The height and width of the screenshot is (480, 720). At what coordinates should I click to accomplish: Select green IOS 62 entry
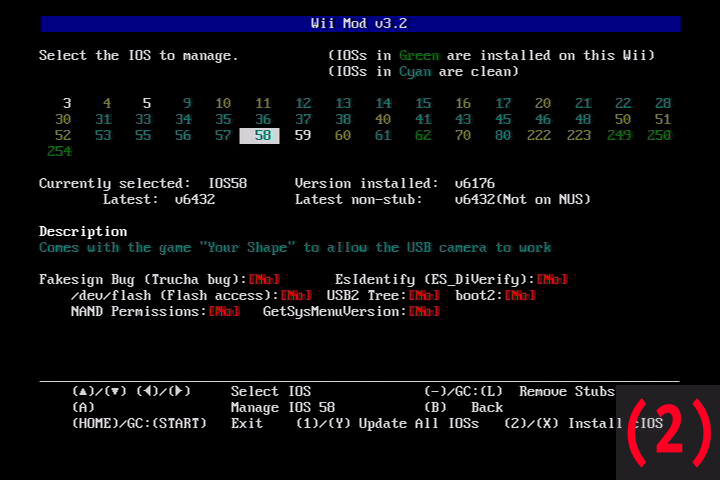[x=423, y=136]
